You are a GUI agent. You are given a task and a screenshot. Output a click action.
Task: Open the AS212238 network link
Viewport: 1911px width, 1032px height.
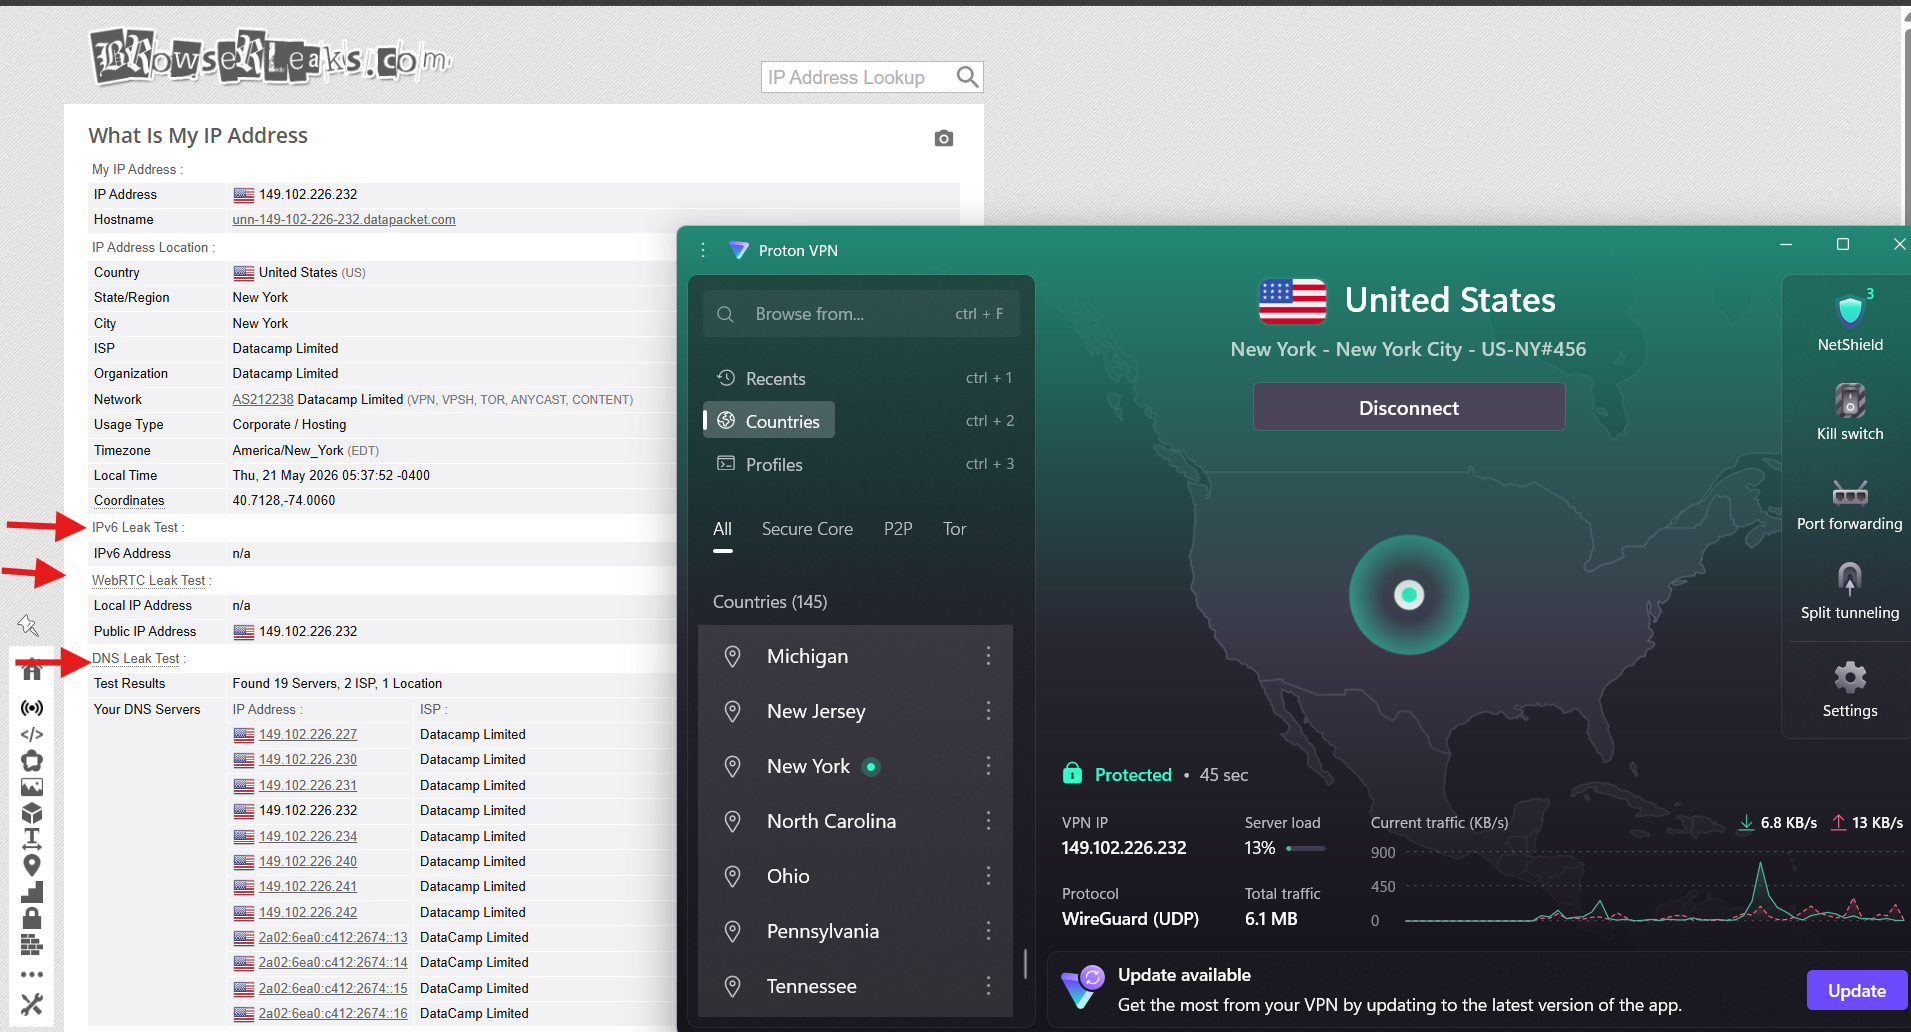click(263, 399)
